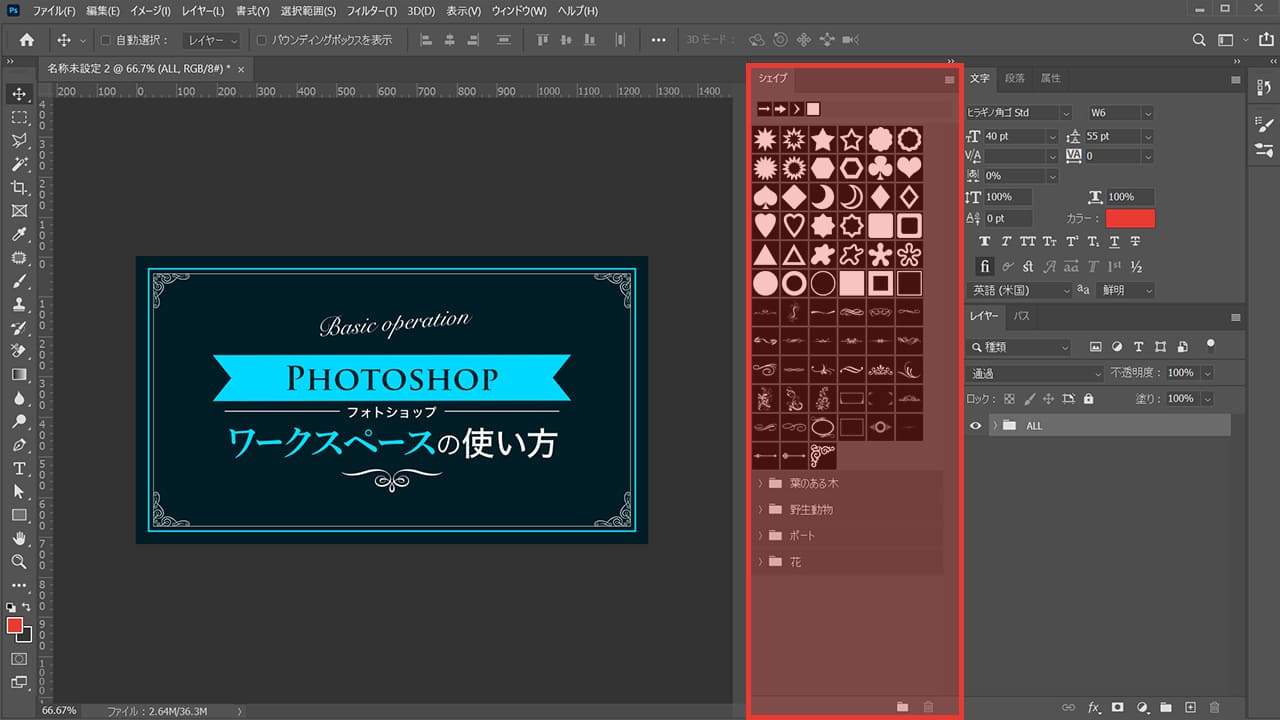Select the Dodge tool
Screen dimensions: 1280x720
click(19, 422)
